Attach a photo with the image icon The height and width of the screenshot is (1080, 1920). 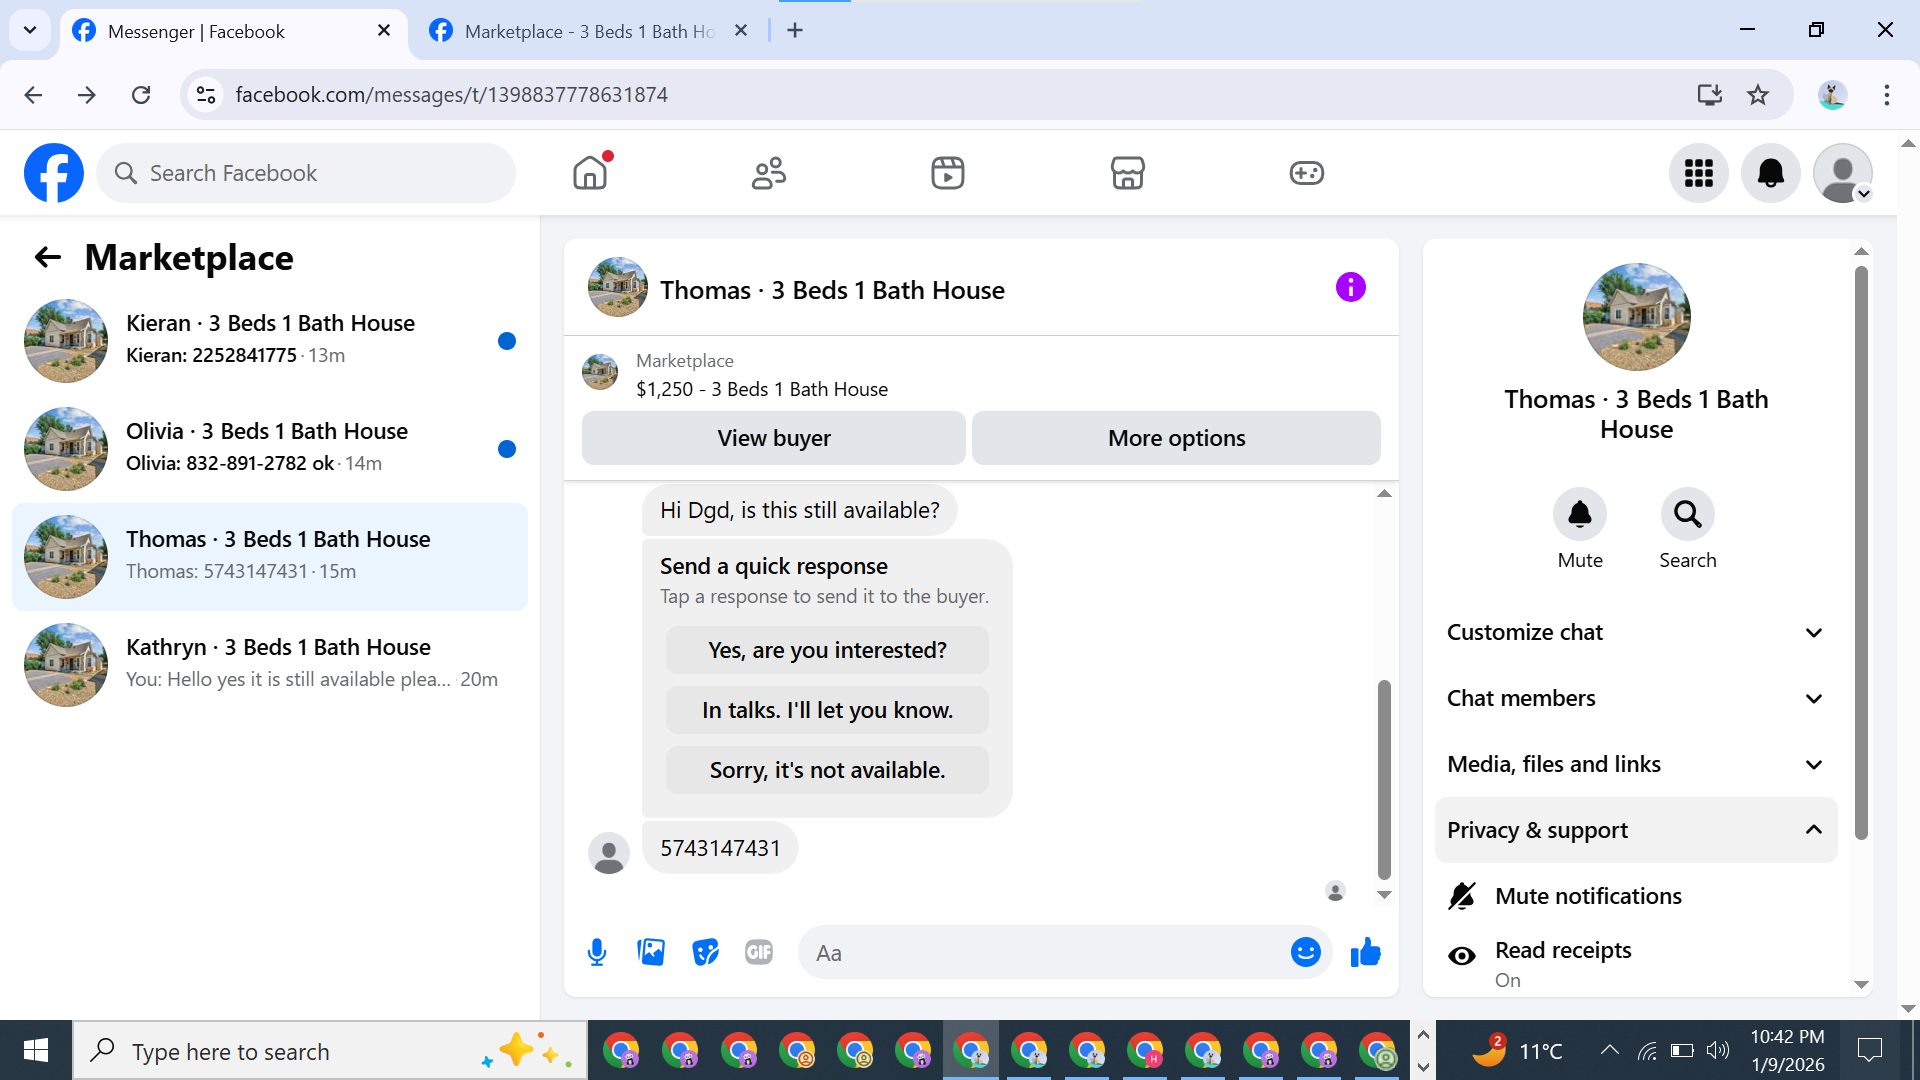[651, 952]
